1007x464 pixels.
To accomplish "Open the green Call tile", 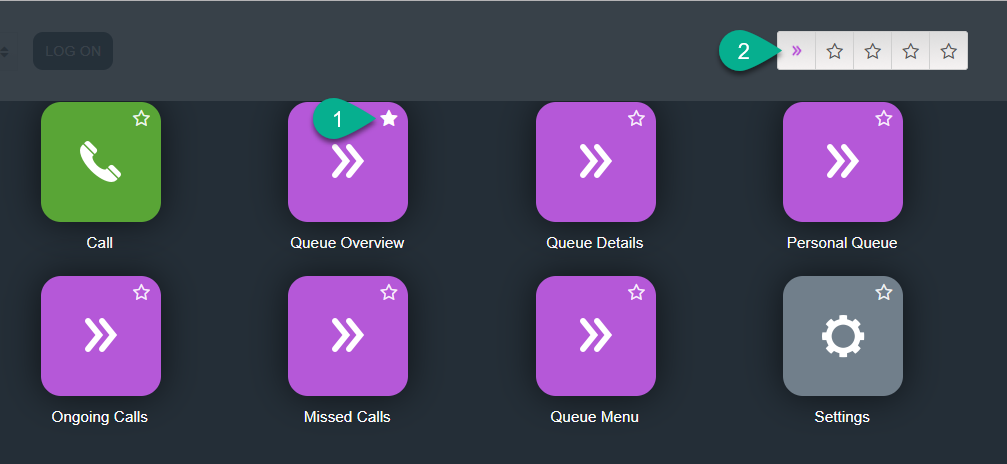I will point(101,162).
